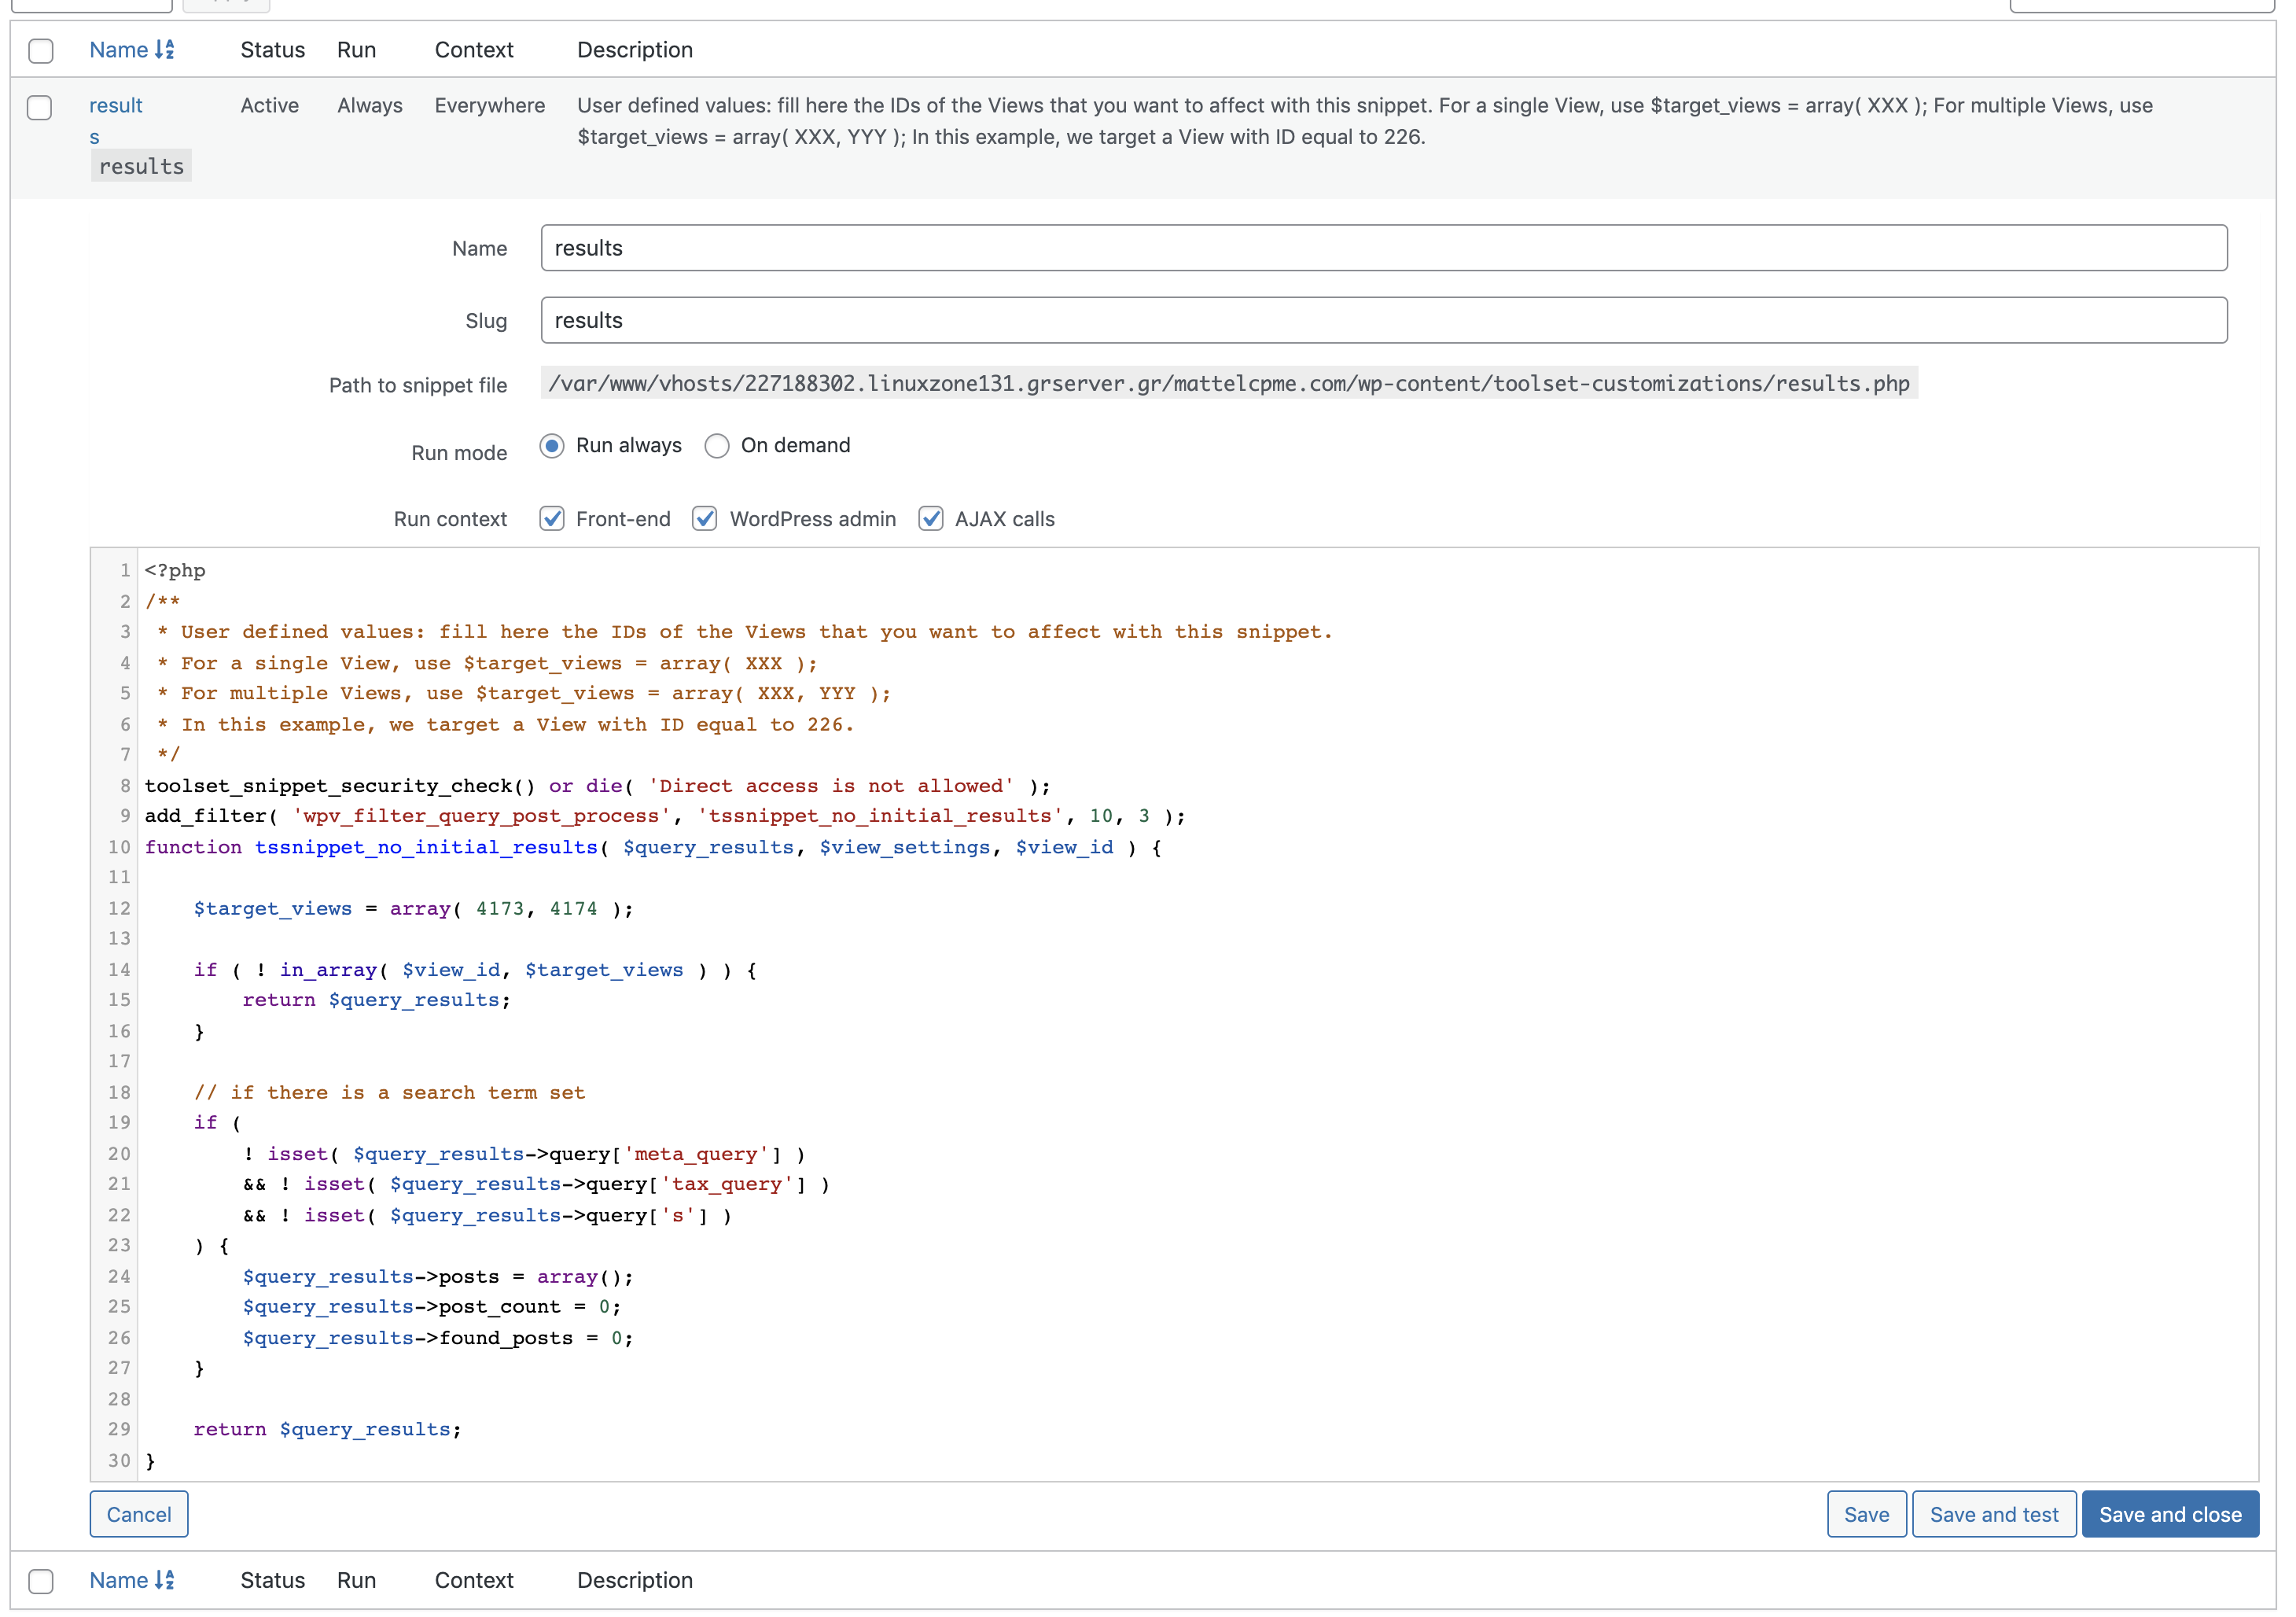The width and height of the screenshot is (2296, 1617).
Task: Click the 'Active' status of the results snippet
Action: pyautogui.click(x=269, y=105)
